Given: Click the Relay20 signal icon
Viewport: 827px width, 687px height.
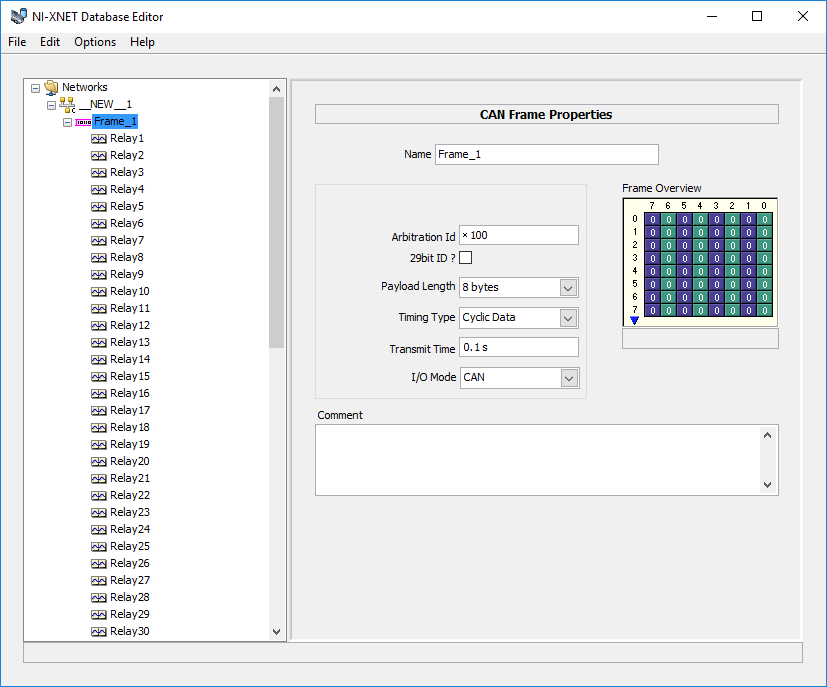Looking at the screenshot, I should [99, 461].
